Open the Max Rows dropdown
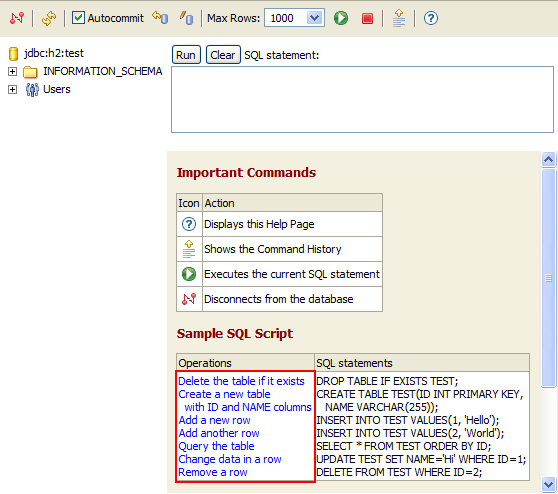The height and width of the screenshot is (494, 558). (x=314, y=17)
